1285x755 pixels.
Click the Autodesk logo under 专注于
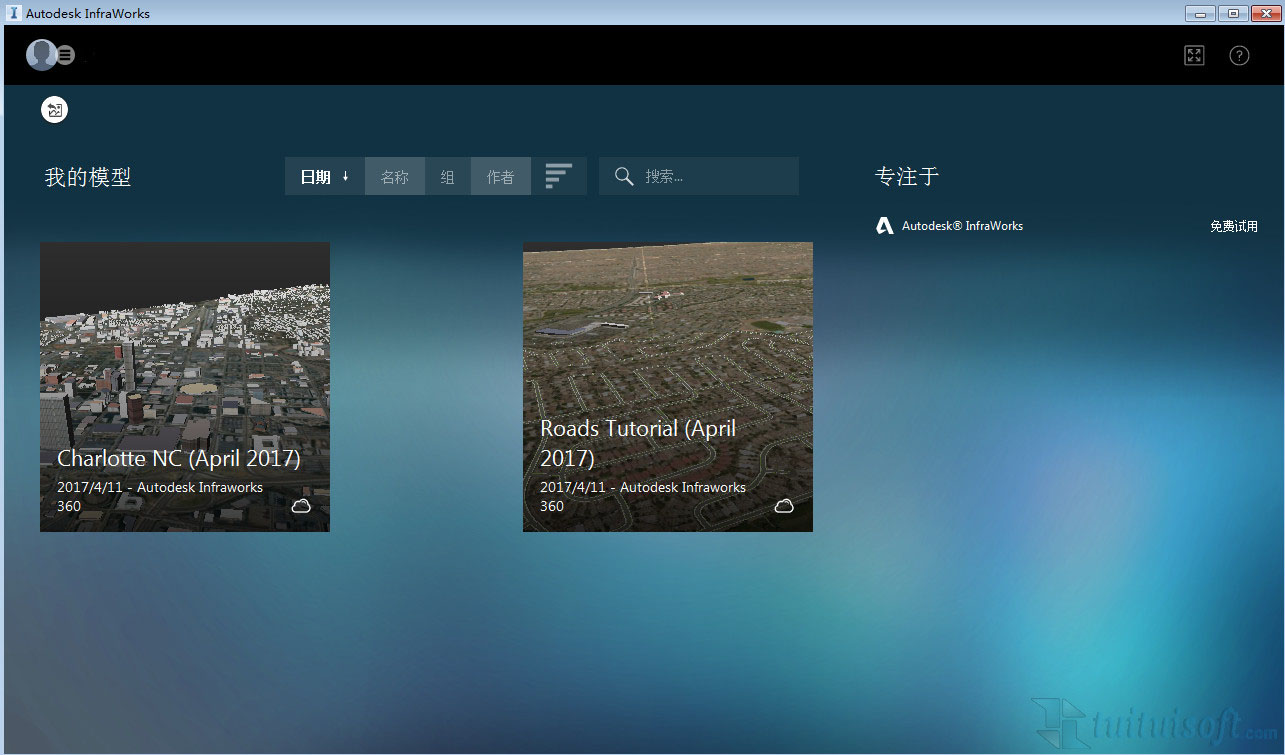click(x=884, y=226)
